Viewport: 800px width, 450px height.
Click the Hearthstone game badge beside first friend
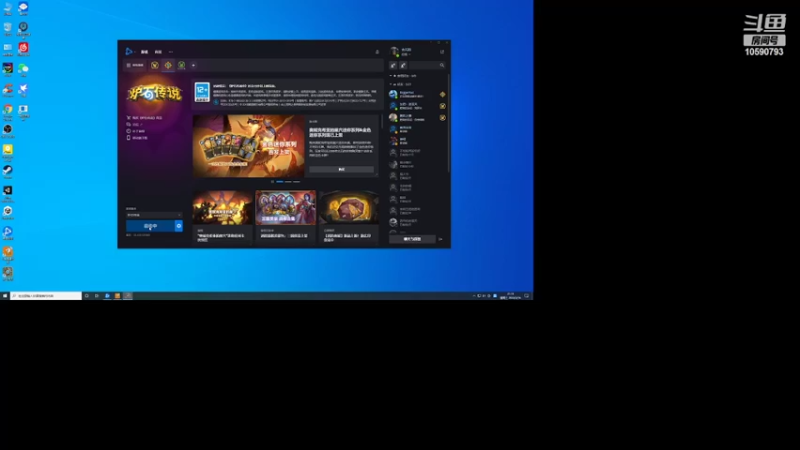click(442, 94)
